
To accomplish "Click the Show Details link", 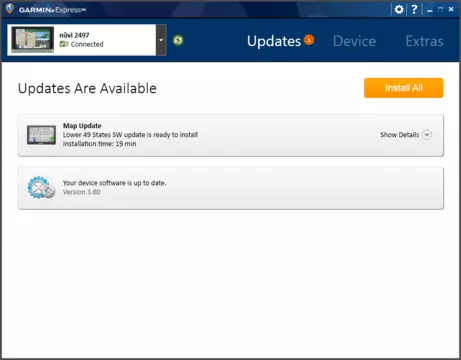I will click(399, 135).
